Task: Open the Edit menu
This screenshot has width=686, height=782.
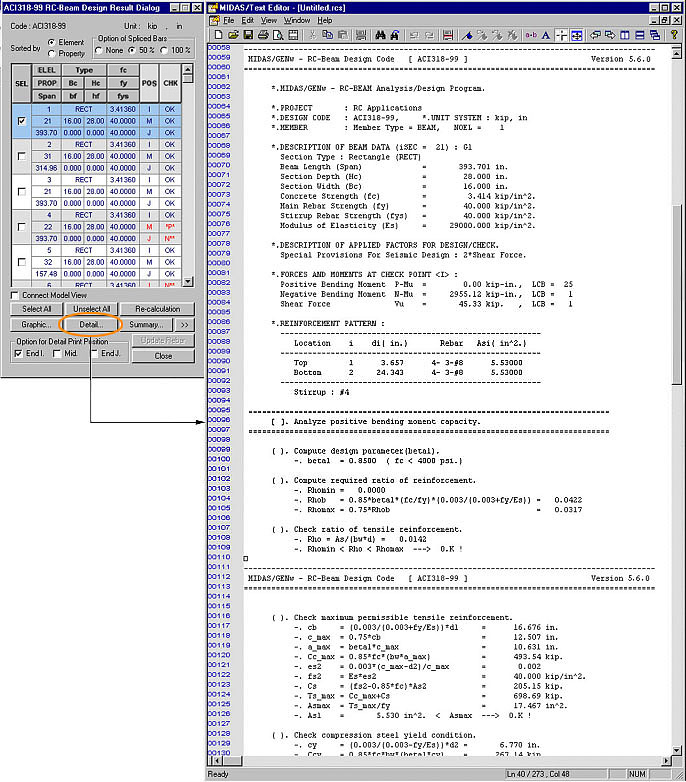Action: coord(247,19)
